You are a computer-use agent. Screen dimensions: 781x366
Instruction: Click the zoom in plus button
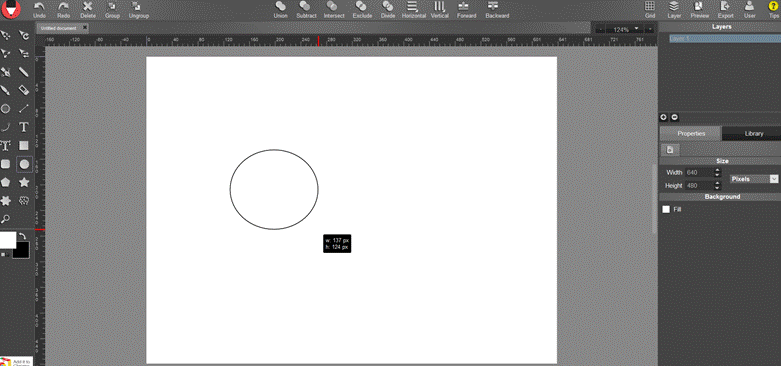pyautogui.click(x=650, y=29)
